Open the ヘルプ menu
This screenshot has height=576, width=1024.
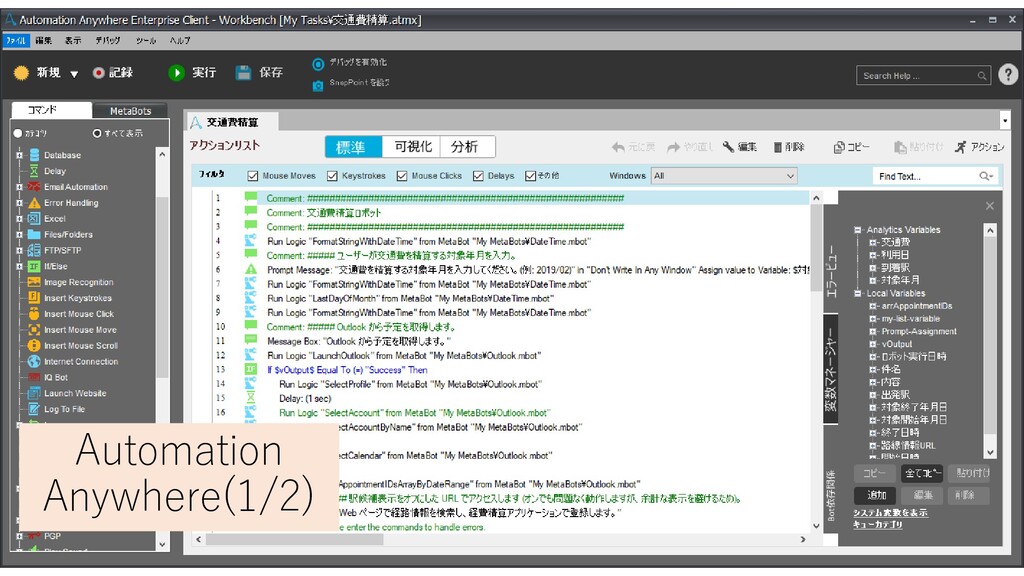point(180,40)
